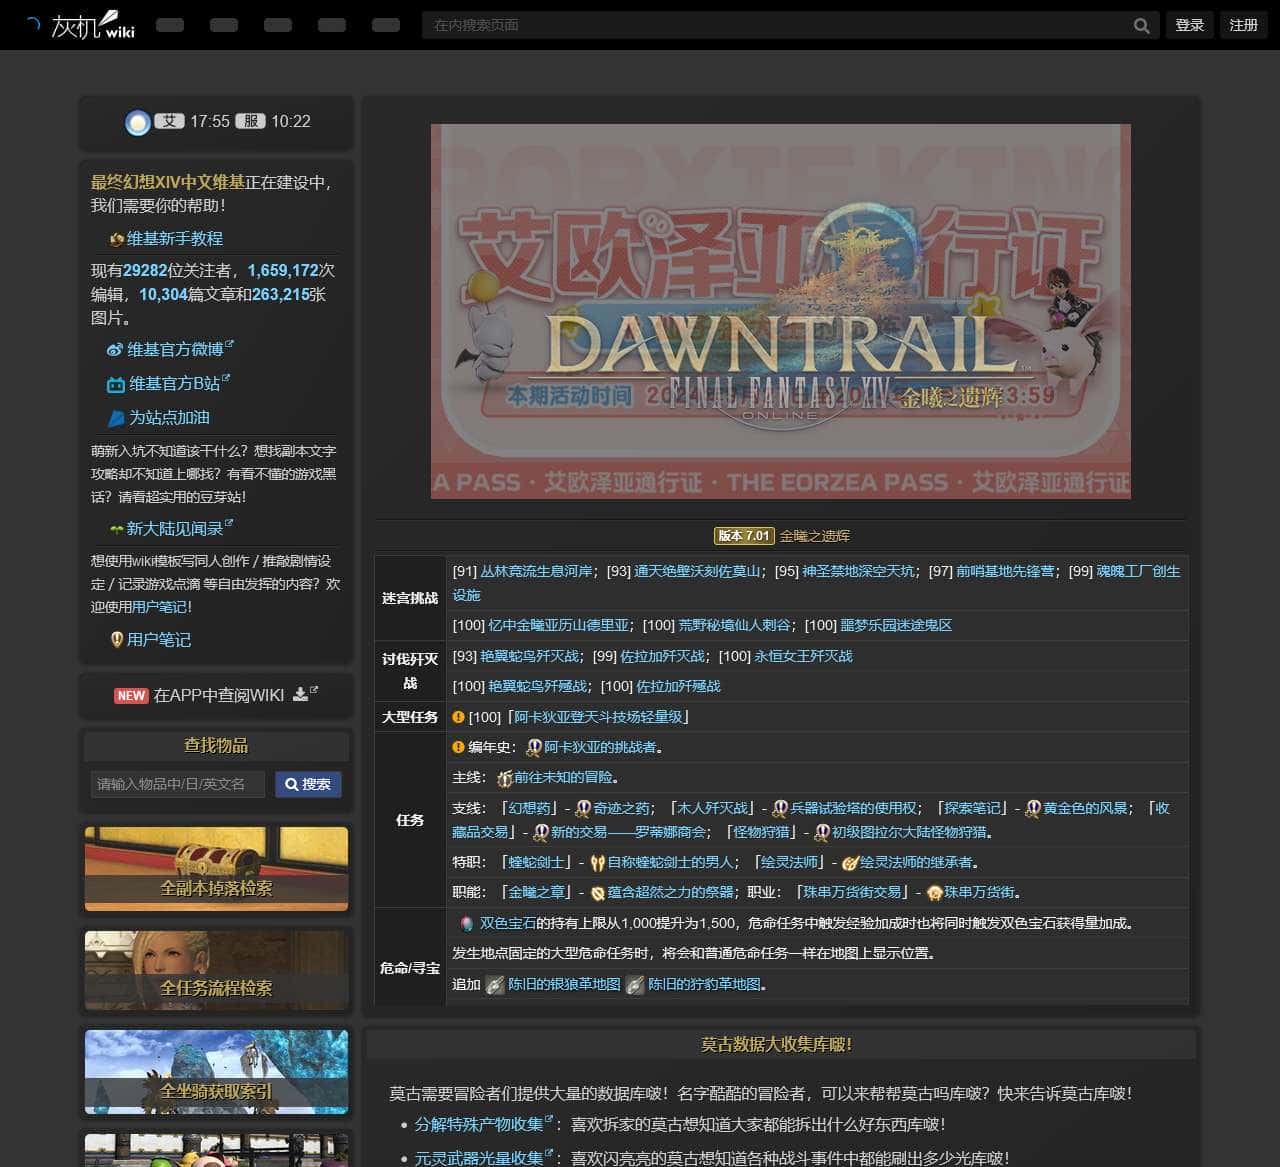Image resolution: width=1280 pixels, height=1167 pixels.
Task: Click the 用户笔记 quest icon
Action: tap(117, 640)
